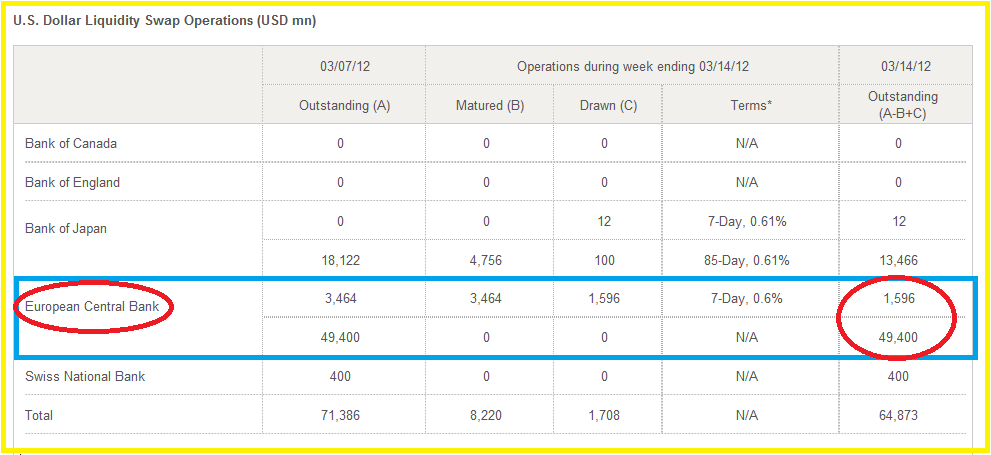Select the '64,873' total outstanding value
The width and height of the screenshot is (991, 455).
coord(899,416)
